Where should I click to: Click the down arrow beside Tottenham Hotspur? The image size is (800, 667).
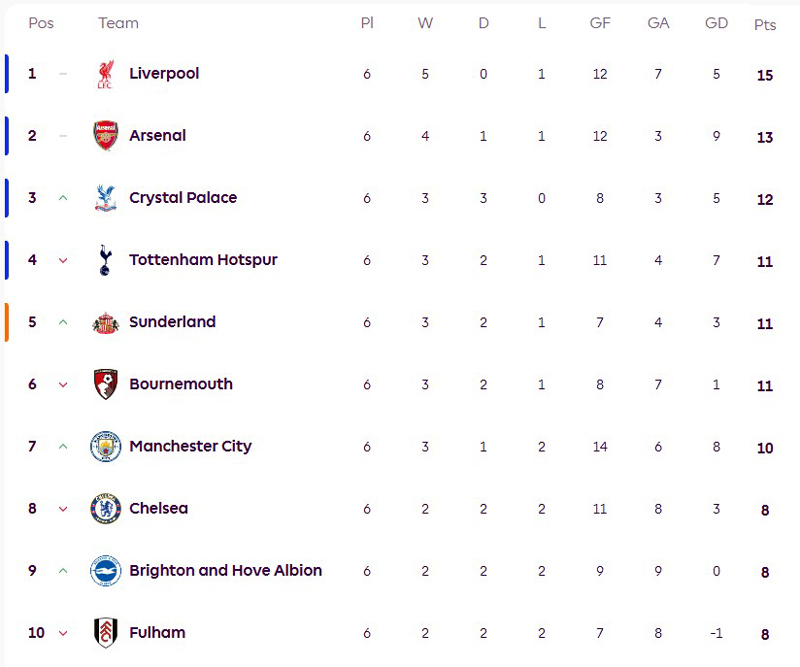click(x=63, y=260)
